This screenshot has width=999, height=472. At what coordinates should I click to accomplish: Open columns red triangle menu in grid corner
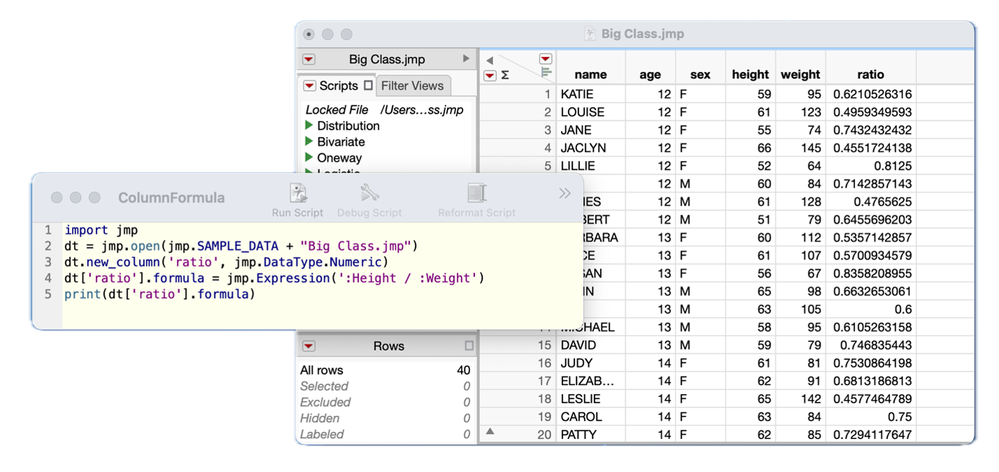click(545, 59)
